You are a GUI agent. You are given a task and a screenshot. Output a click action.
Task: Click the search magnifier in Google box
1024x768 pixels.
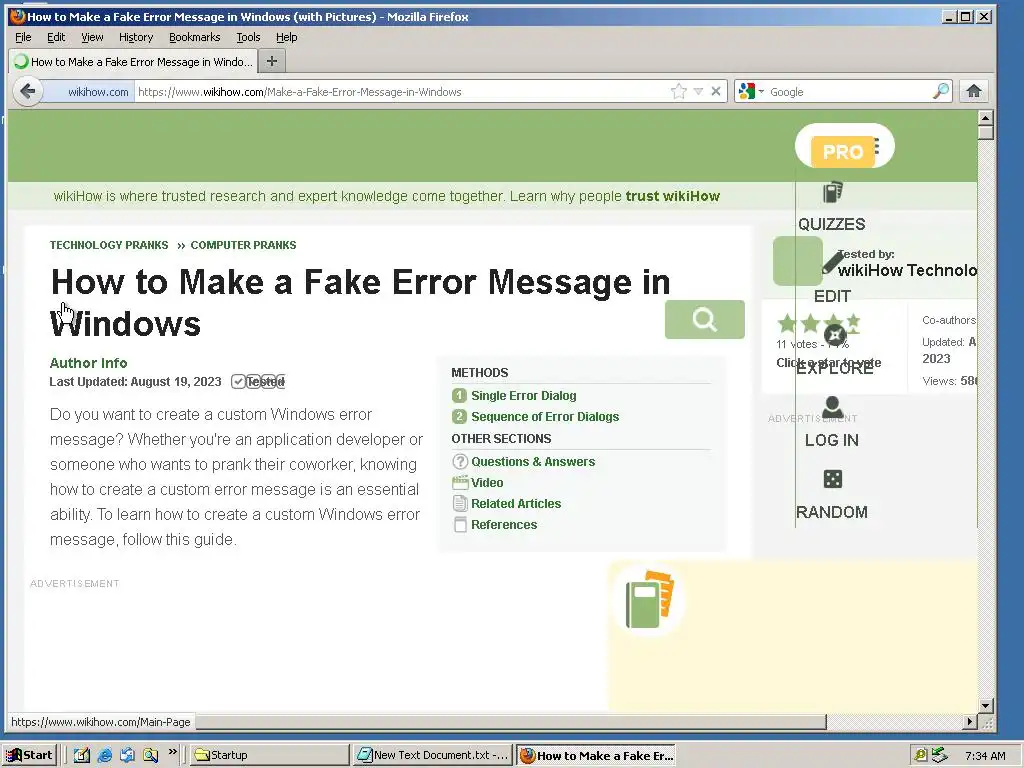[940, 91]
